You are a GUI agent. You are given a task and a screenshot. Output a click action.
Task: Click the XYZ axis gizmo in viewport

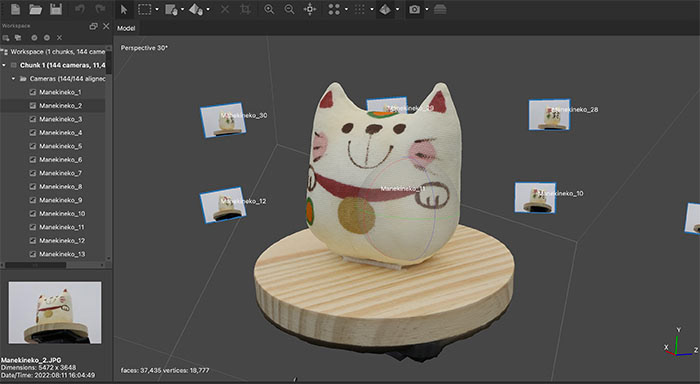pos(679,343)
